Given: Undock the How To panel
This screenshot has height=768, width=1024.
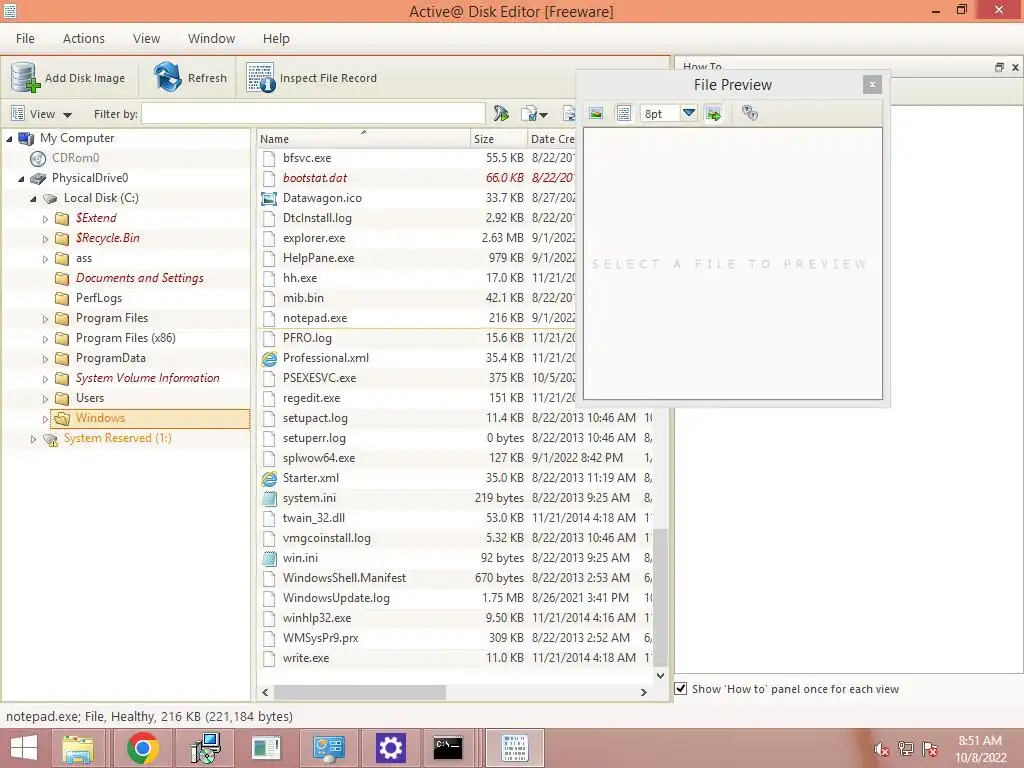Looking at the screenshot, I should pos(999,67).
